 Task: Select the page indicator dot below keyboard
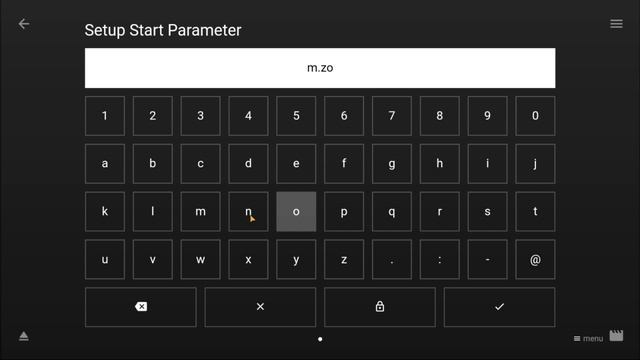[x=320, y=339]
